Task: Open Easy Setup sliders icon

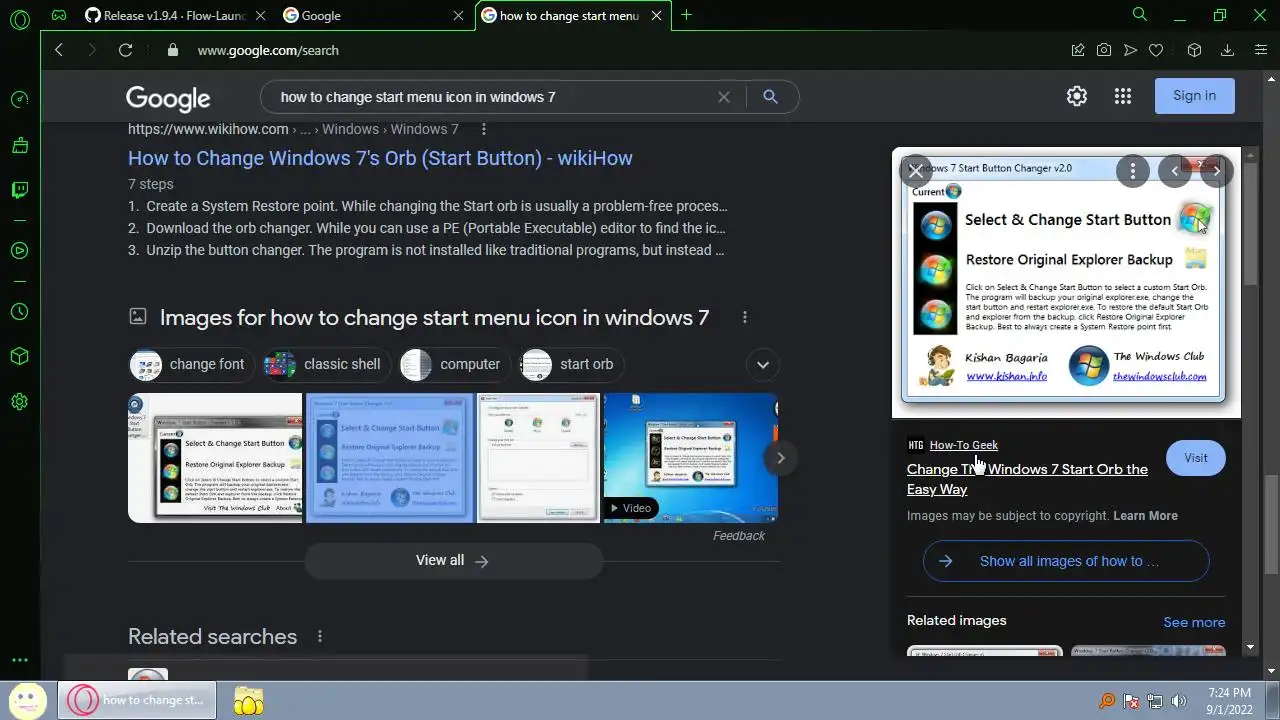Action: tap(1261, 50)
